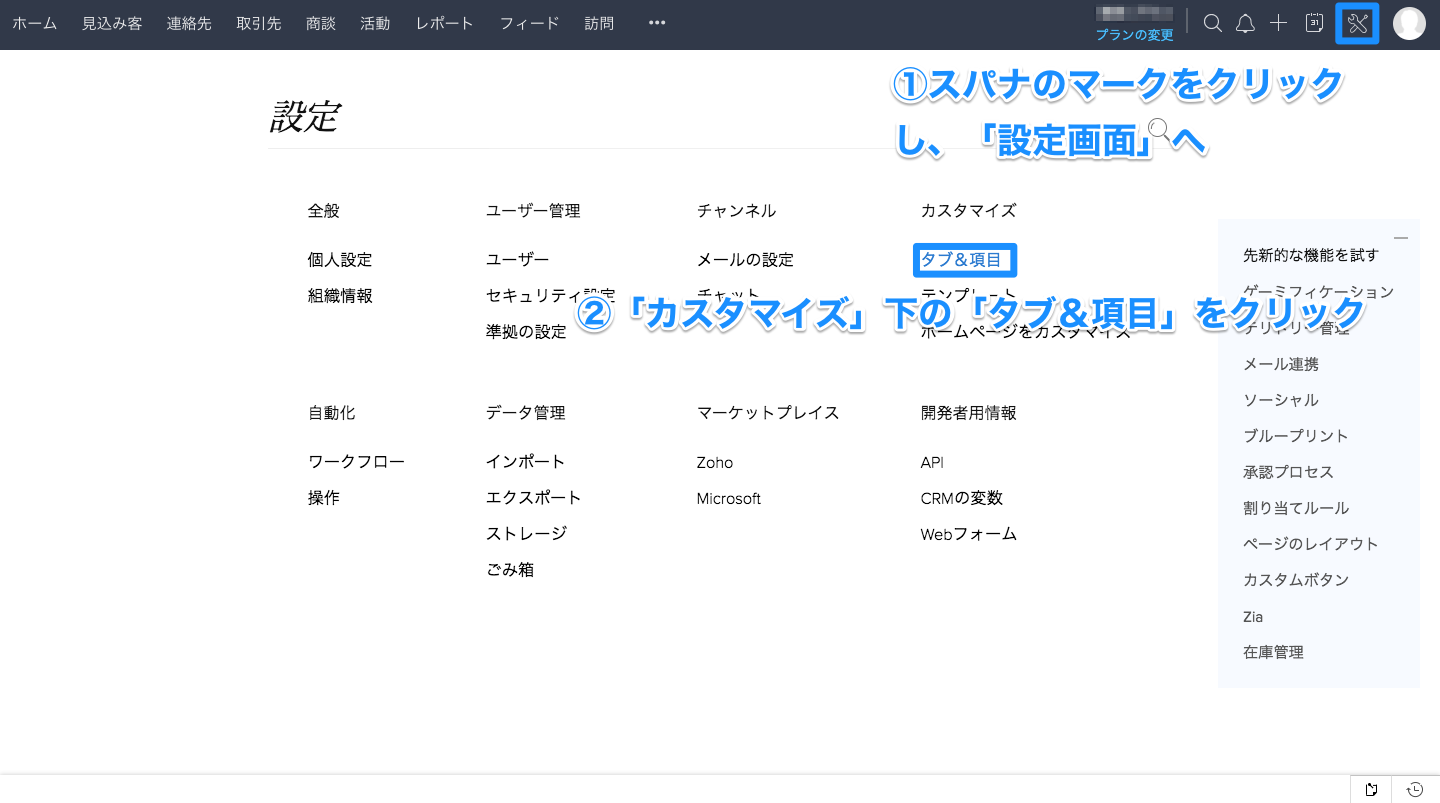Open ワークフロー under 自動化

click(357, 462)
